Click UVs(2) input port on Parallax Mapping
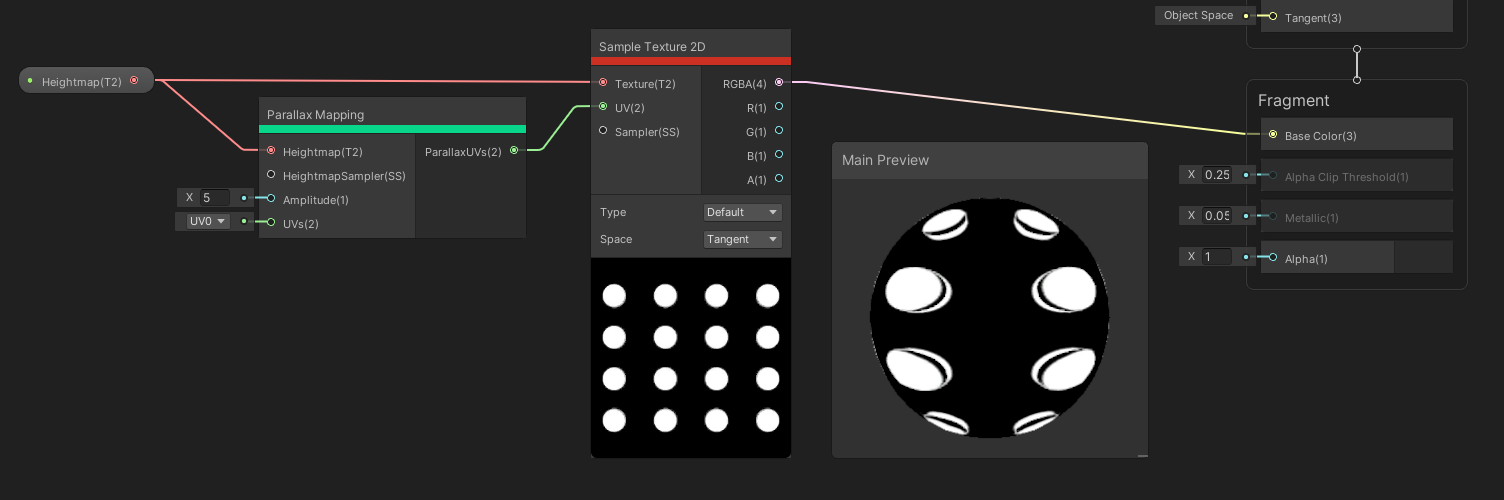The width and height of the screenshot is (1504, 500). (x=271, y=223)
